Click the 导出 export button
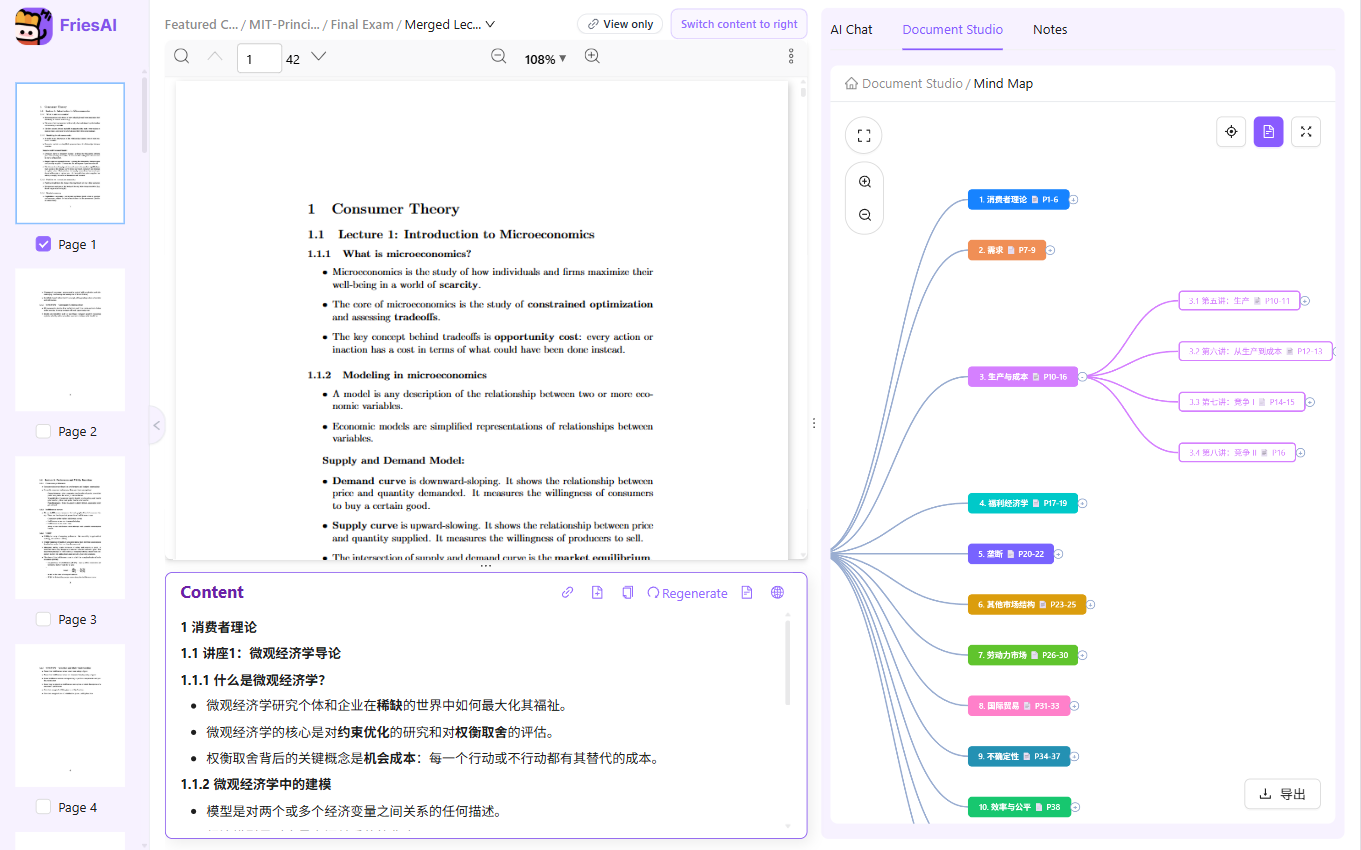This screenshot has width=1361, height=850. point(1282,794)
